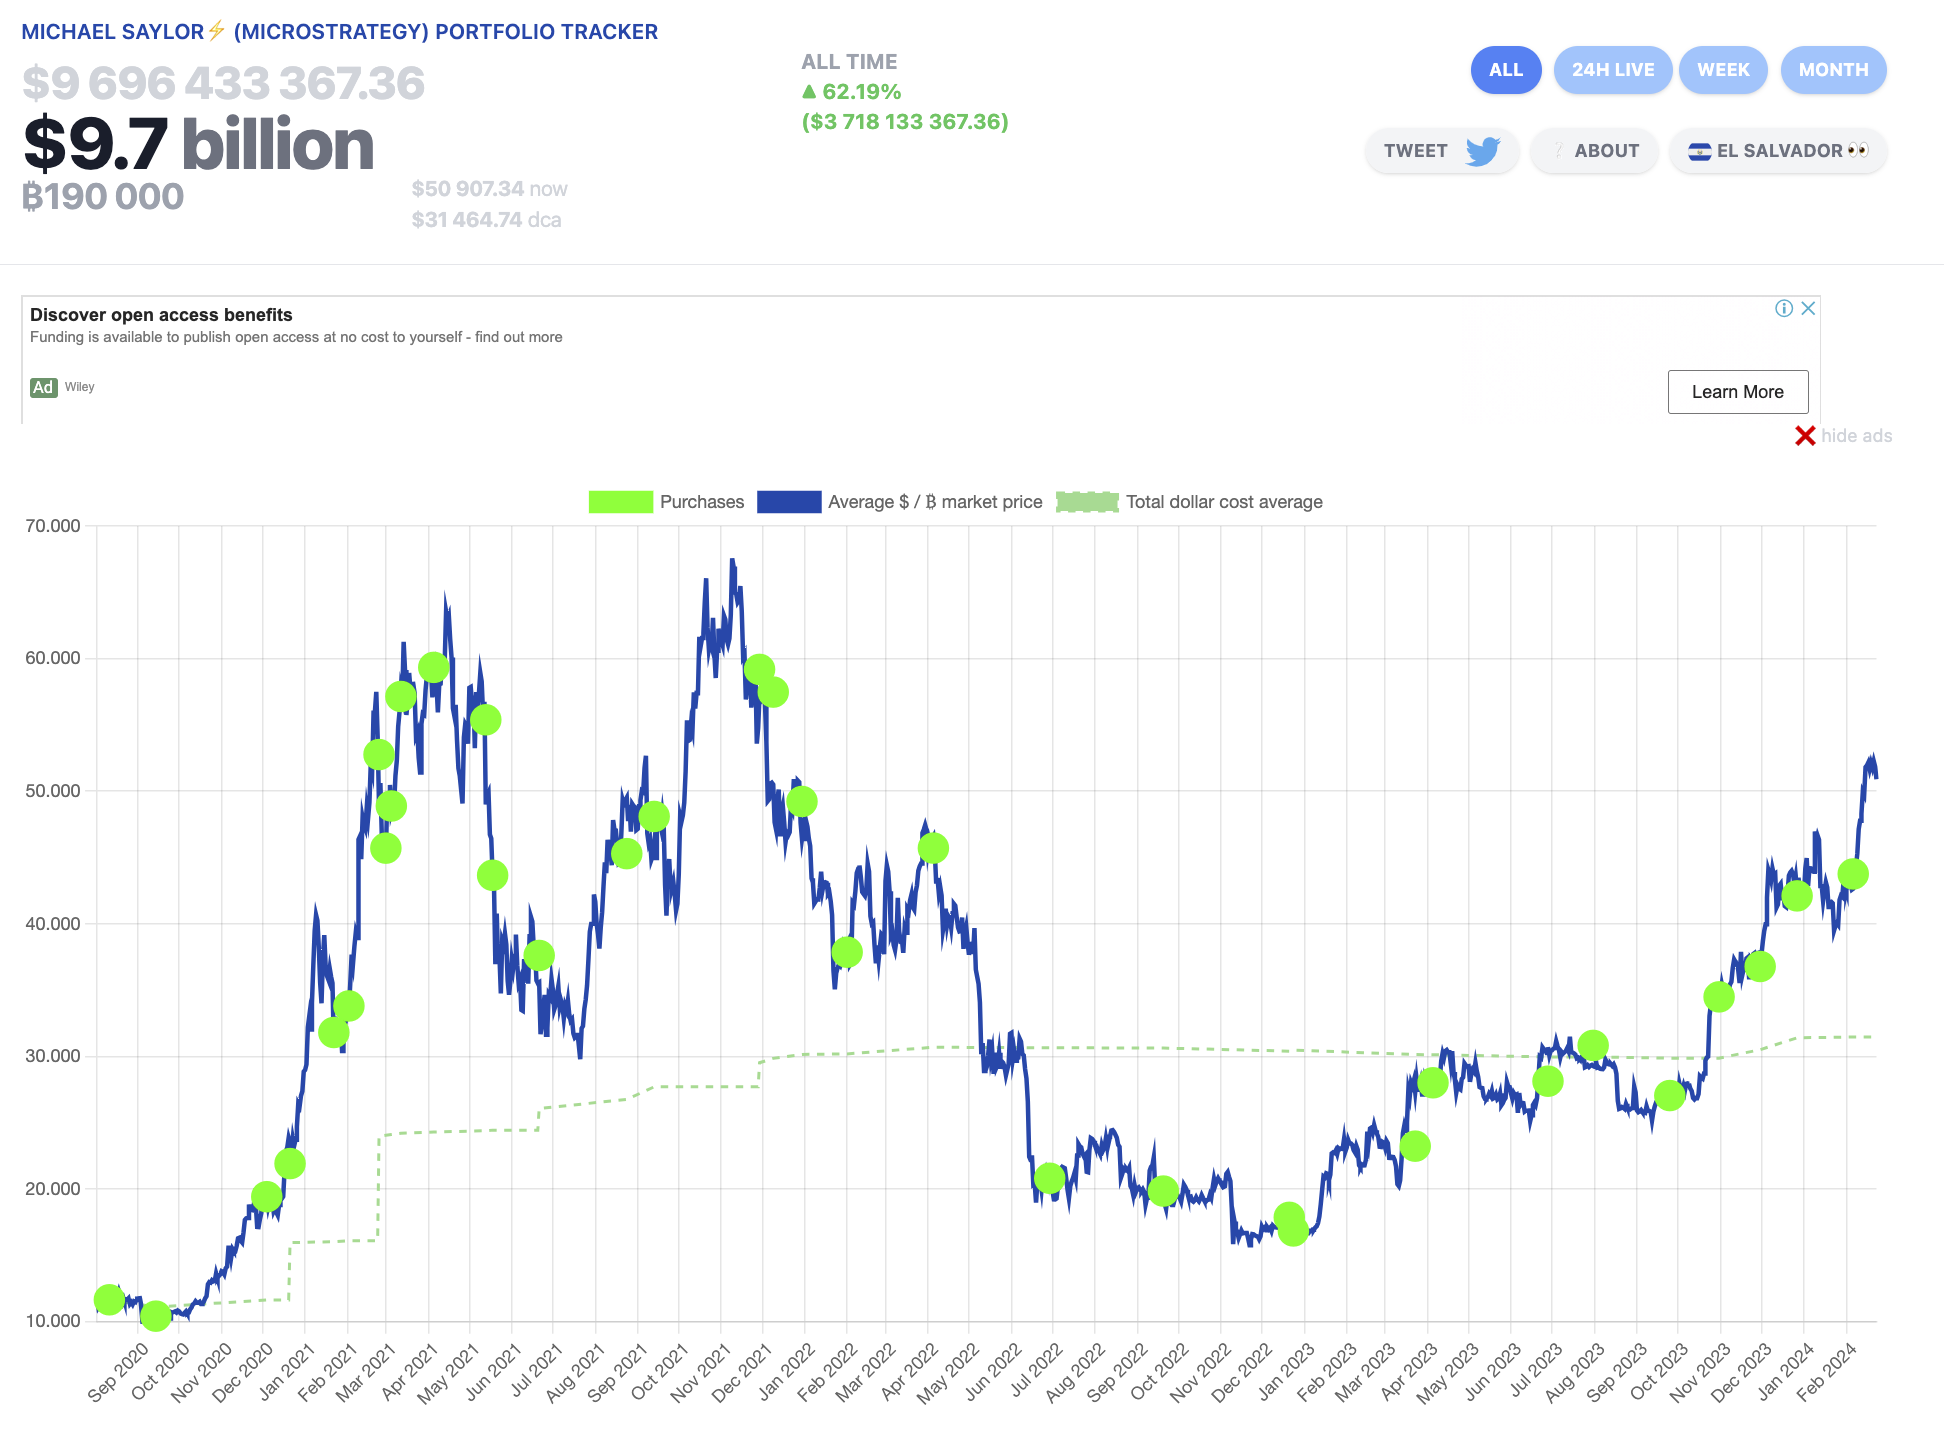This screenshot has height=1430, width=1944.
Task: Click the Ad badge in the banner
Action: click(x=43, y=387)
